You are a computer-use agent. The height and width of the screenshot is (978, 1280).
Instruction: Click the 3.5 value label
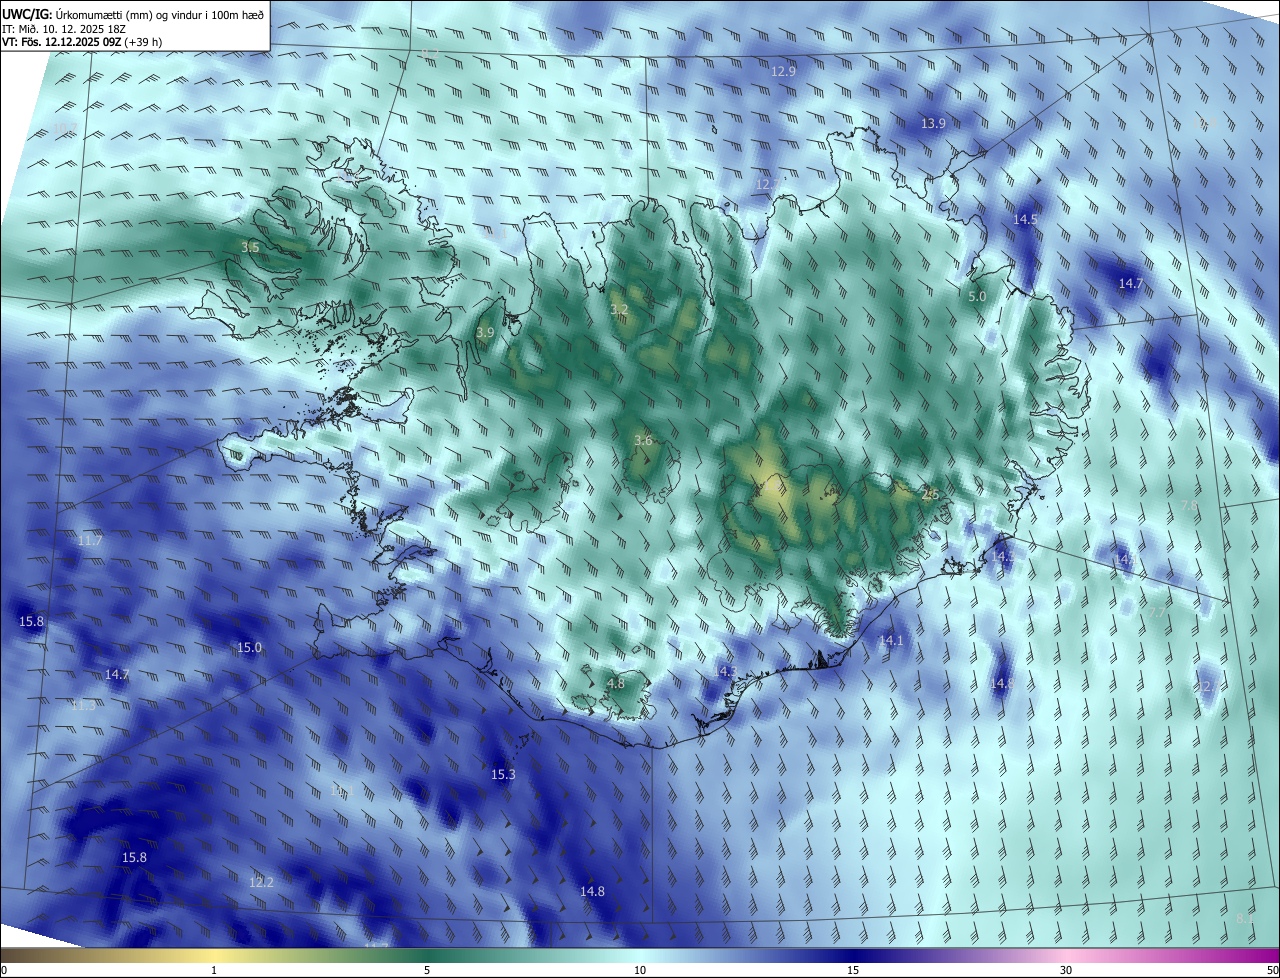(250, 248)
